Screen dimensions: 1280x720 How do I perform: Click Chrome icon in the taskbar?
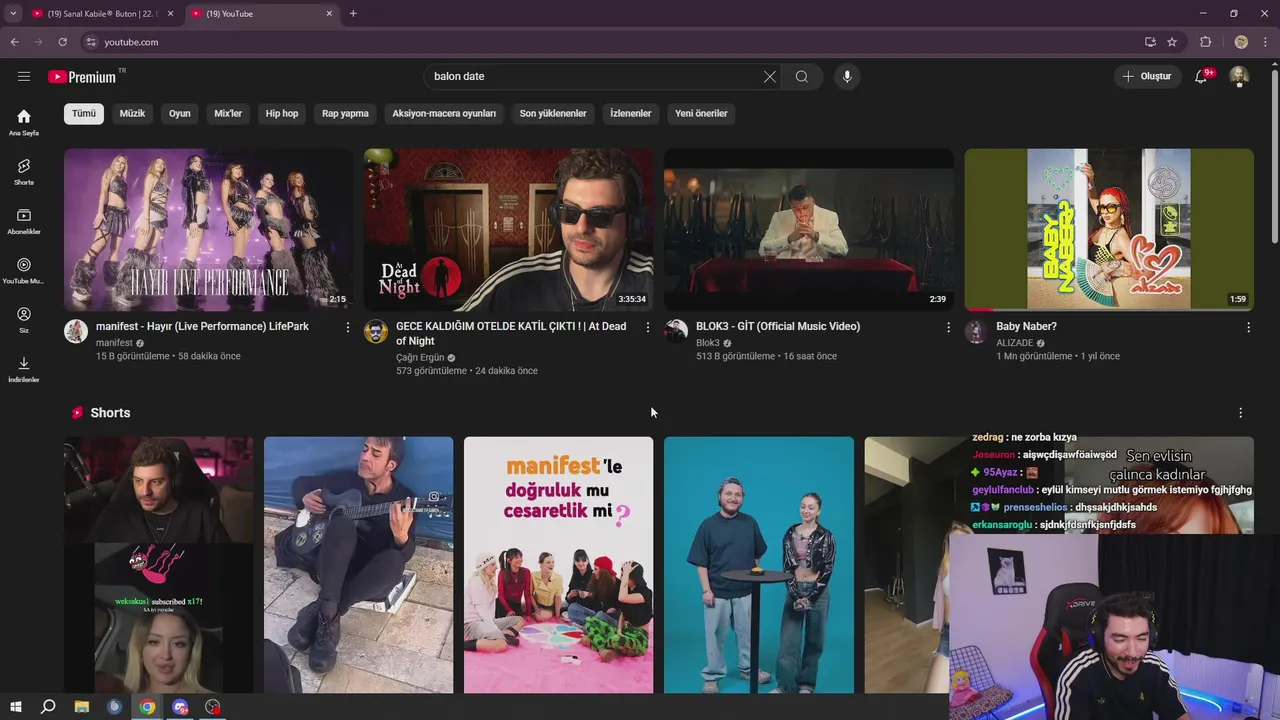tap(147, 707)
